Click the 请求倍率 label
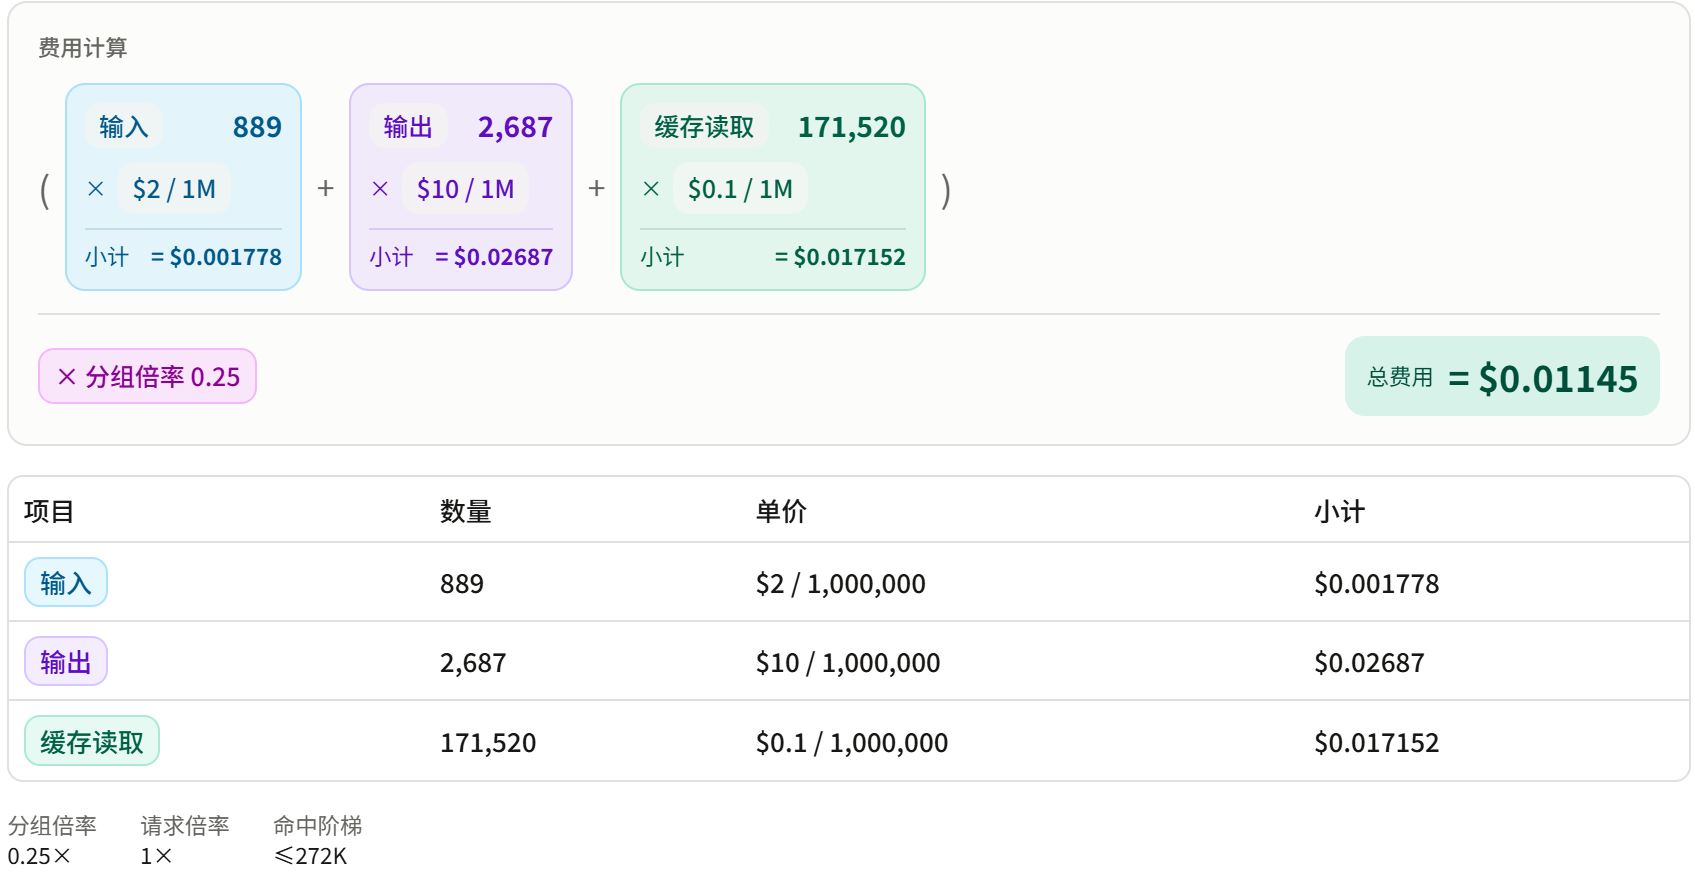The width and height of the screenshot is (1695, 877). 185,826
